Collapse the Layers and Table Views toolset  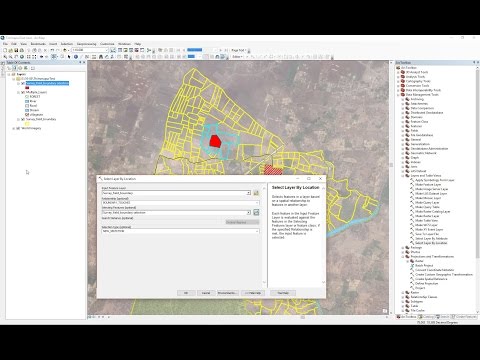click(x=403, y=175)
